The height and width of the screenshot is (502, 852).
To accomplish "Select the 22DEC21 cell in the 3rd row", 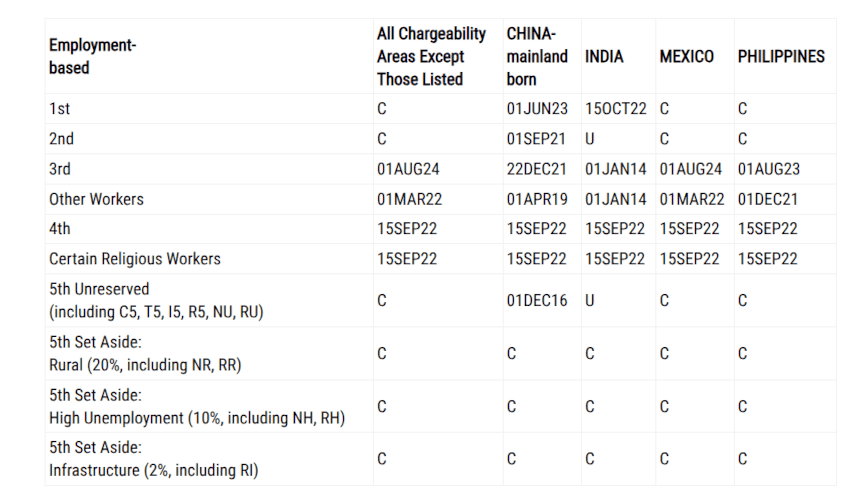I will [x=536, y=169].
